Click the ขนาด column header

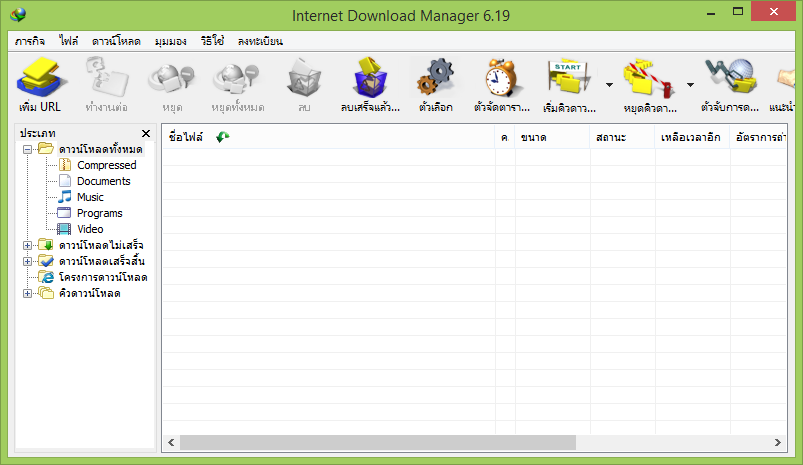553,137
